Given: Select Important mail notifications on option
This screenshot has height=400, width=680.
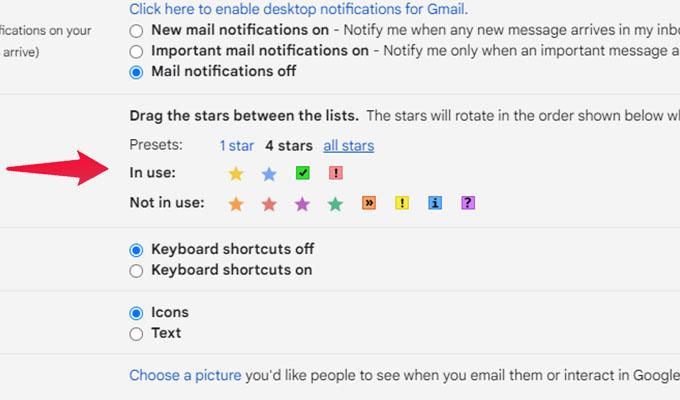Looking at the screenshot, I should (x=136, y=52).
